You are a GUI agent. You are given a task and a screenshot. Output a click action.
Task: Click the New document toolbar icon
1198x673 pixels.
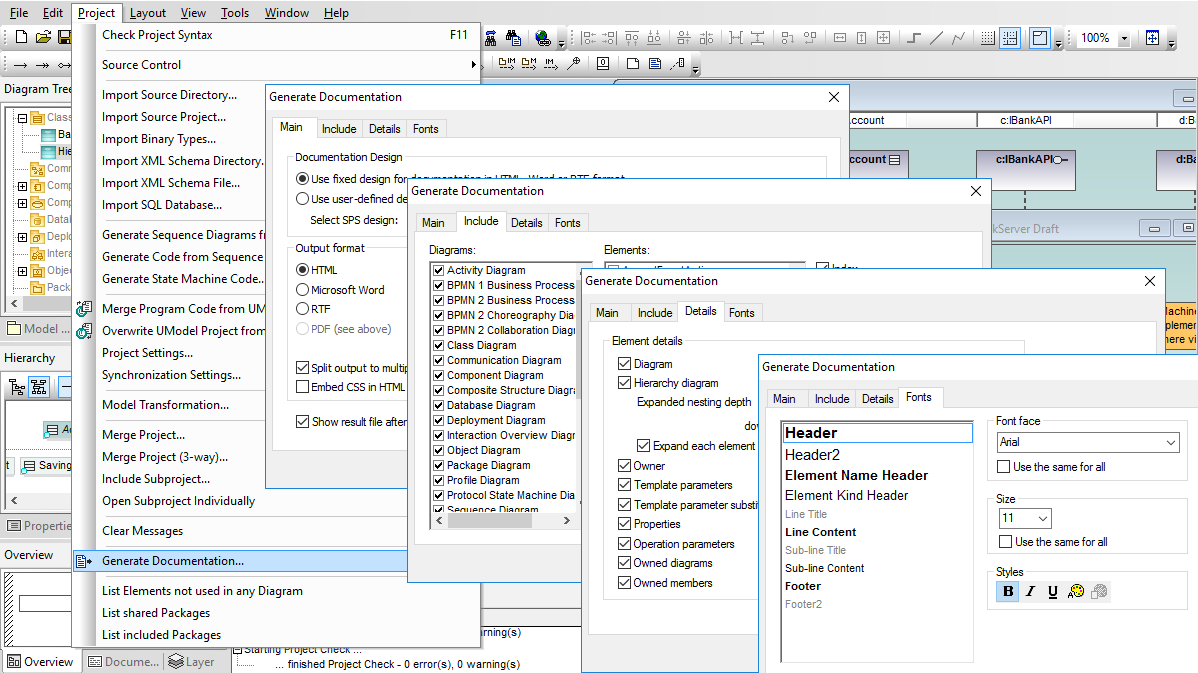21,37
